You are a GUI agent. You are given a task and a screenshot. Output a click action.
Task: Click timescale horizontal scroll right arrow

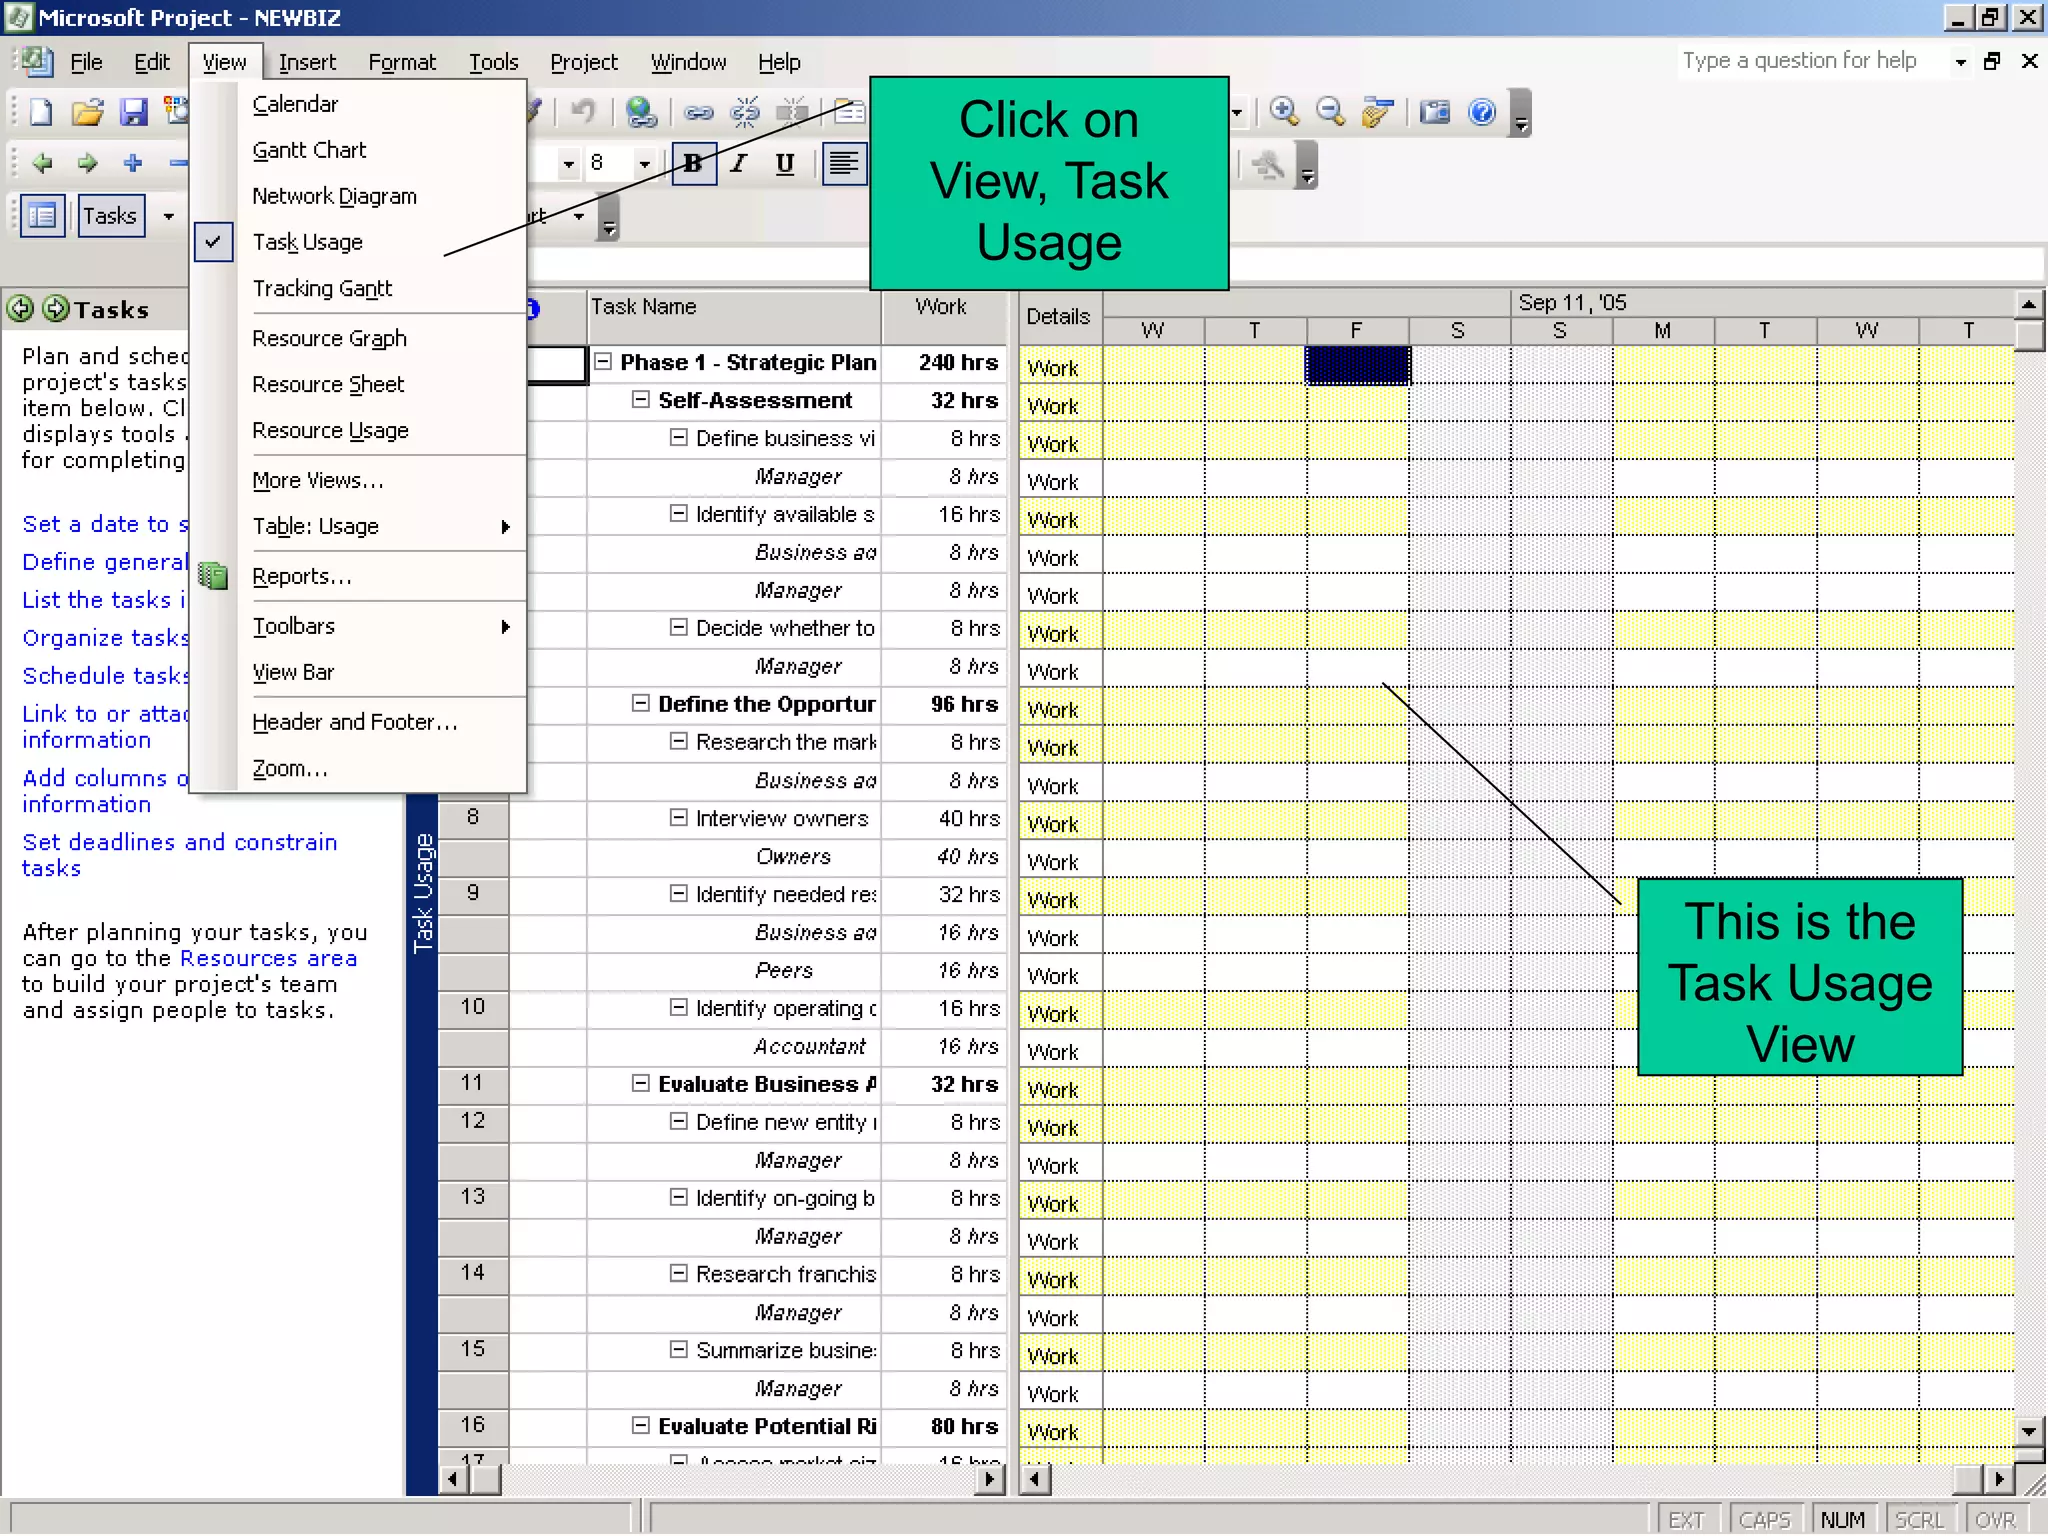1999,1478
